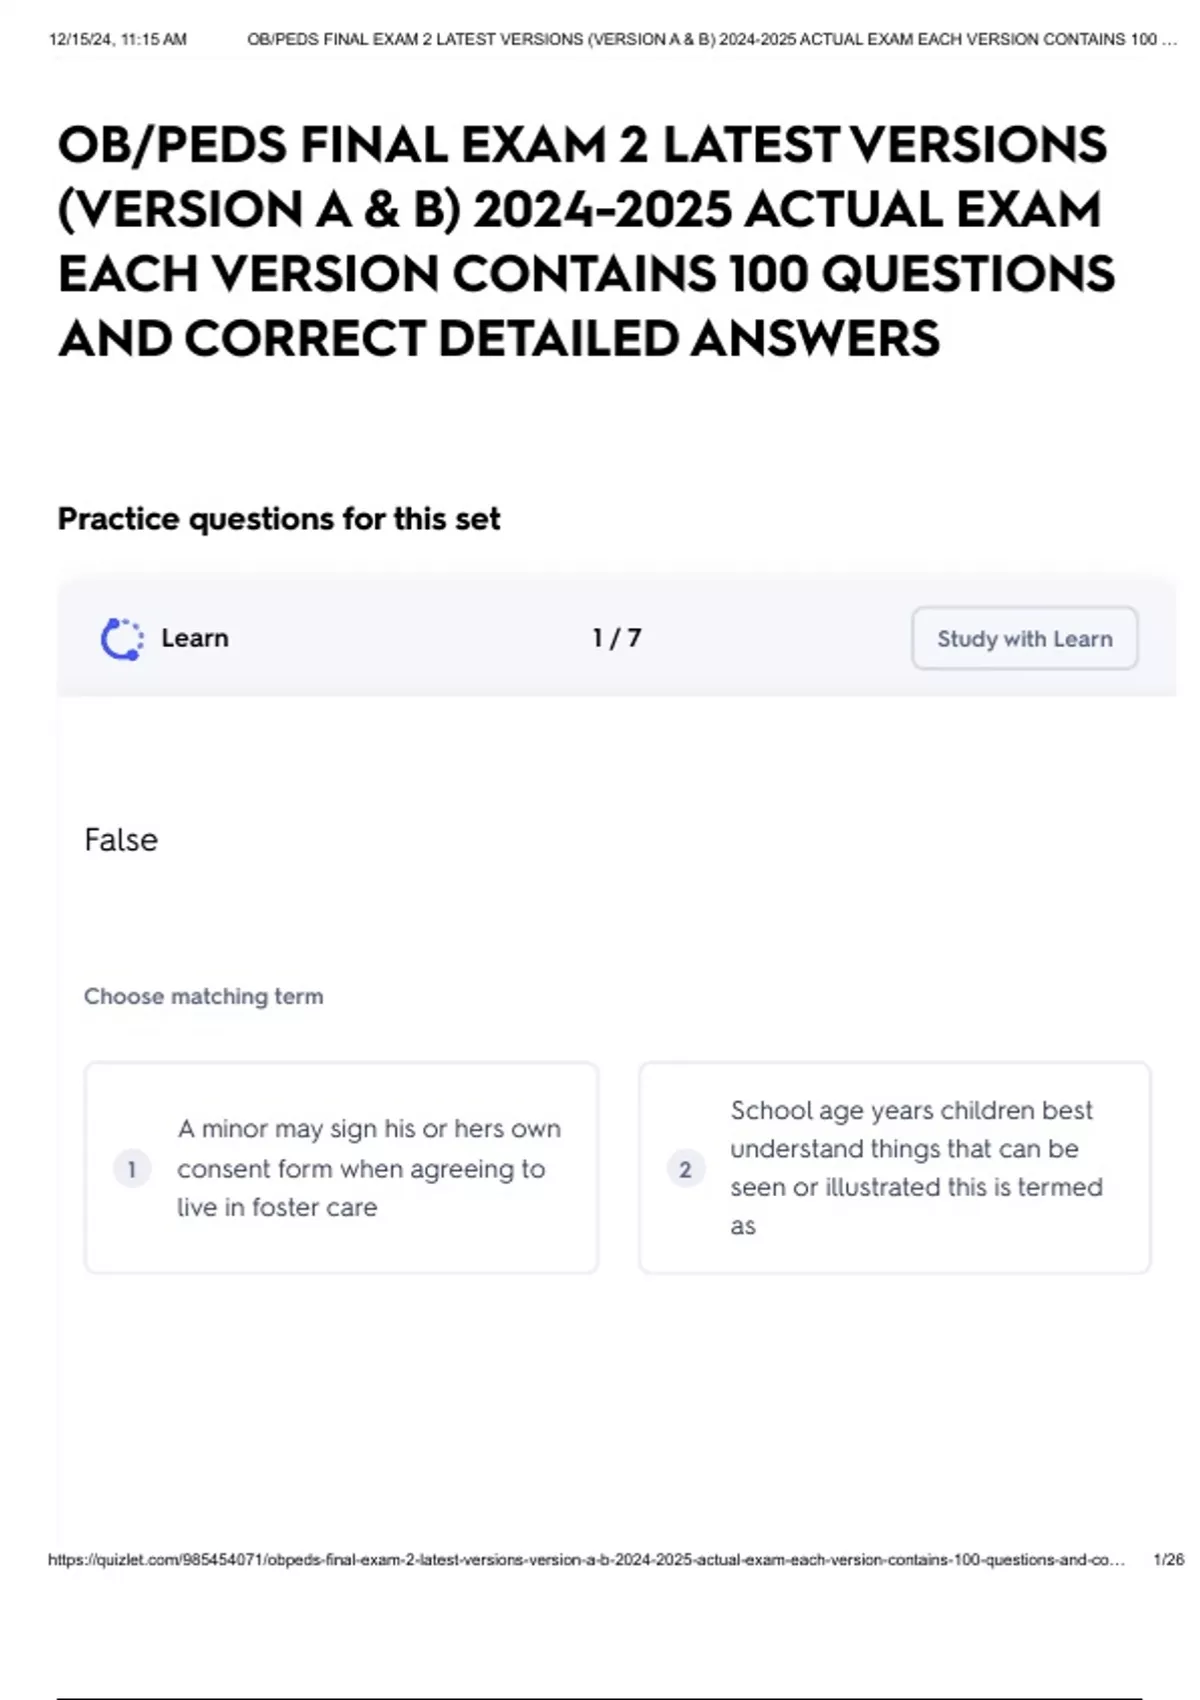This screenshot has width=1200, height=1700.
Task: Click the Learn mode circular icon
Action: tap(122, 639)
